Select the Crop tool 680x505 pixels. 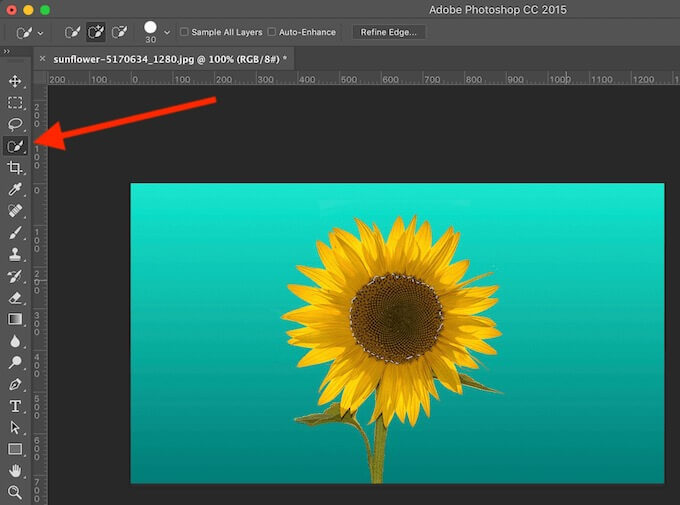(x=15, y=168)
